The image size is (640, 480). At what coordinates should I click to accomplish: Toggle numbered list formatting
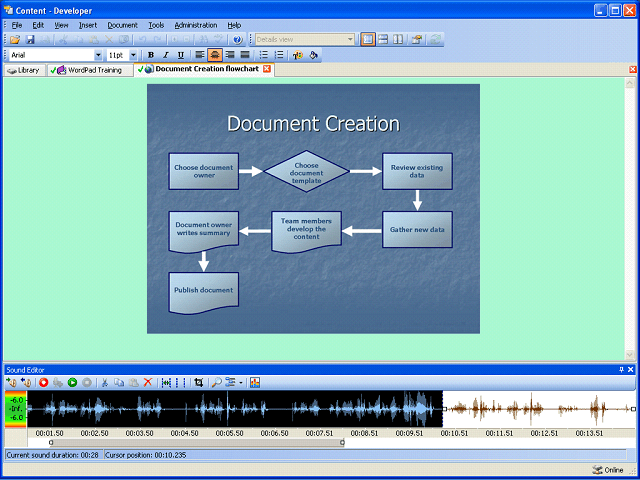pyautogui.click(x=279, y=55)
